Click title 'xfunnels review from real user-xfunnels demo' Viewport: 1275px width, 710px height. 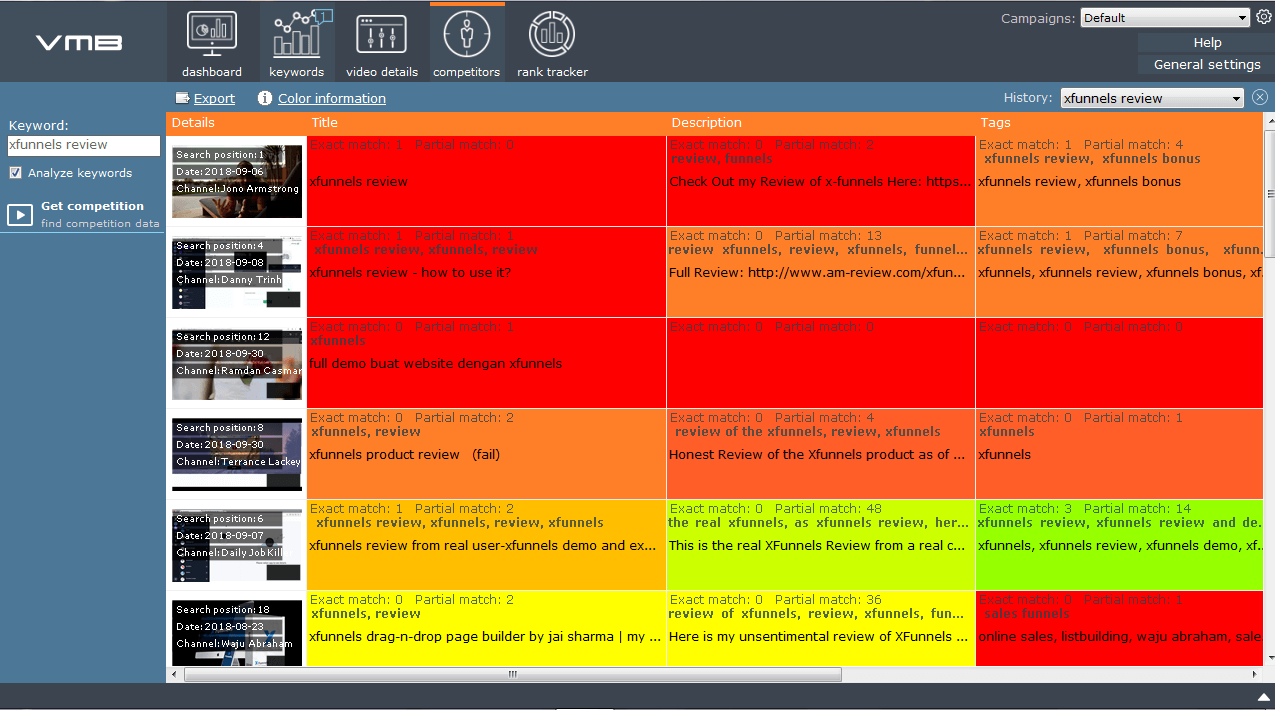(485, 546)
